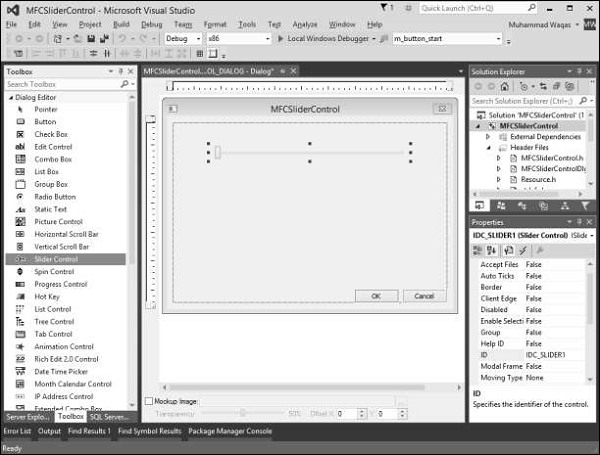Image resolution: width=600 pixels, height=455 pixels.
Task: Pick Combo Box from Toolbox
Action: click(53, 159)
